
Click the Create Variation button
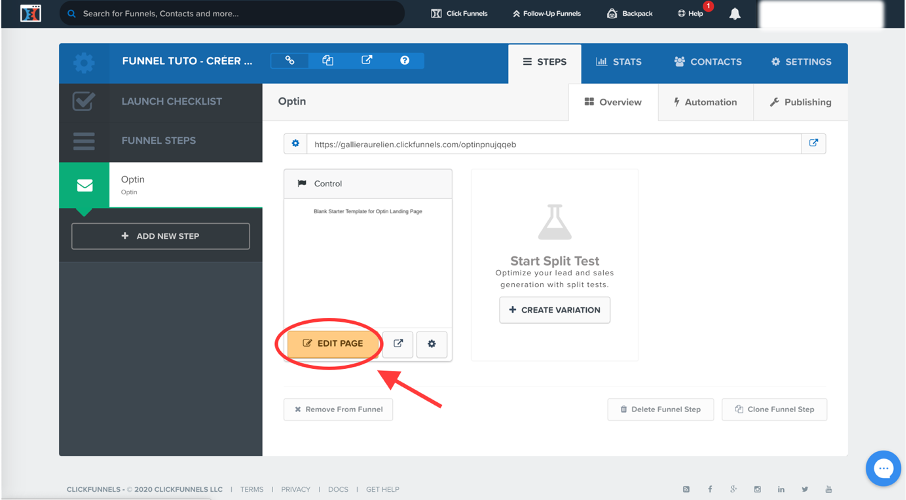555,310
